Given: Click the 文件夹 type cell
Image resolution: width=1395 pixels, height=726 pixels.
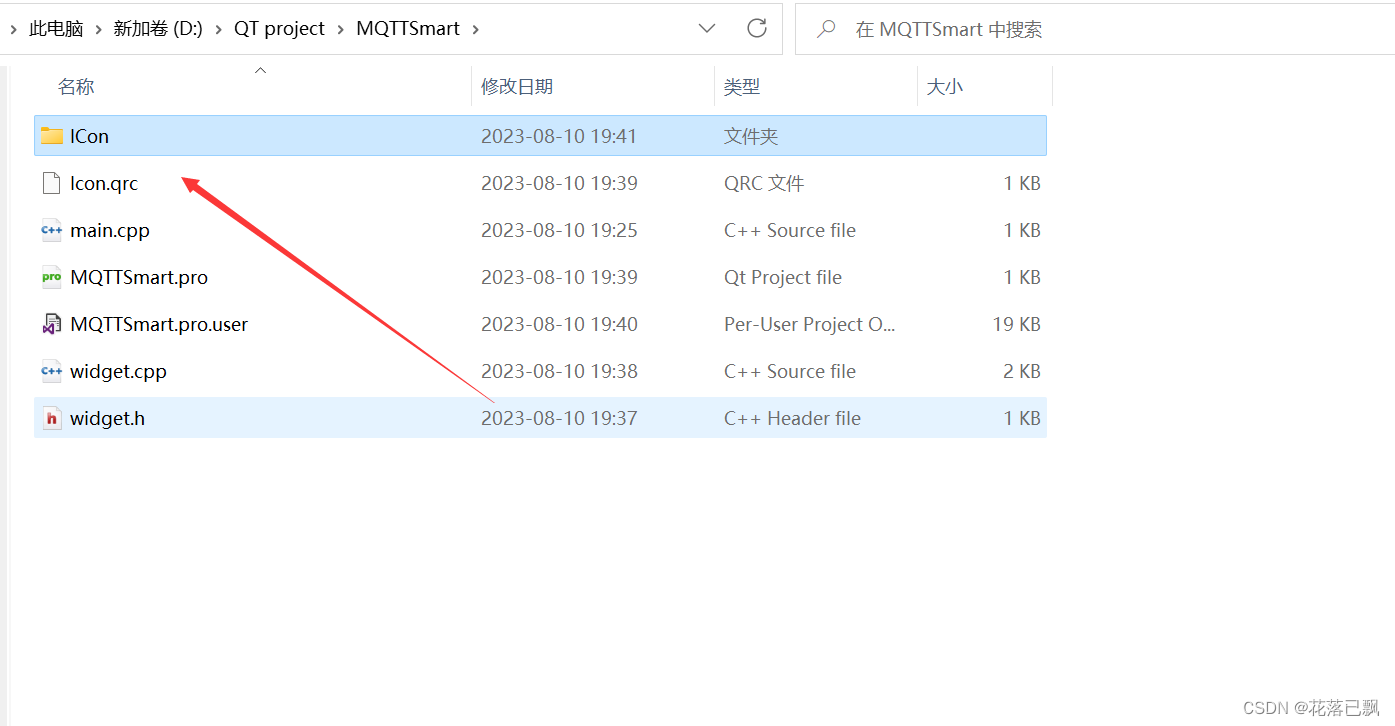Looking at the screenshot, I should [751, 136].
